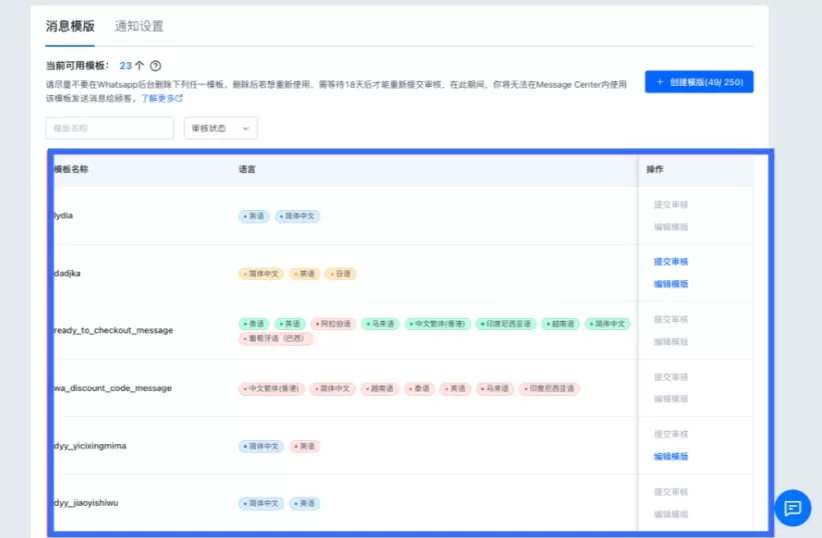Click the 创建模版 button
The image size is (822, 538).
click(699, 82)
